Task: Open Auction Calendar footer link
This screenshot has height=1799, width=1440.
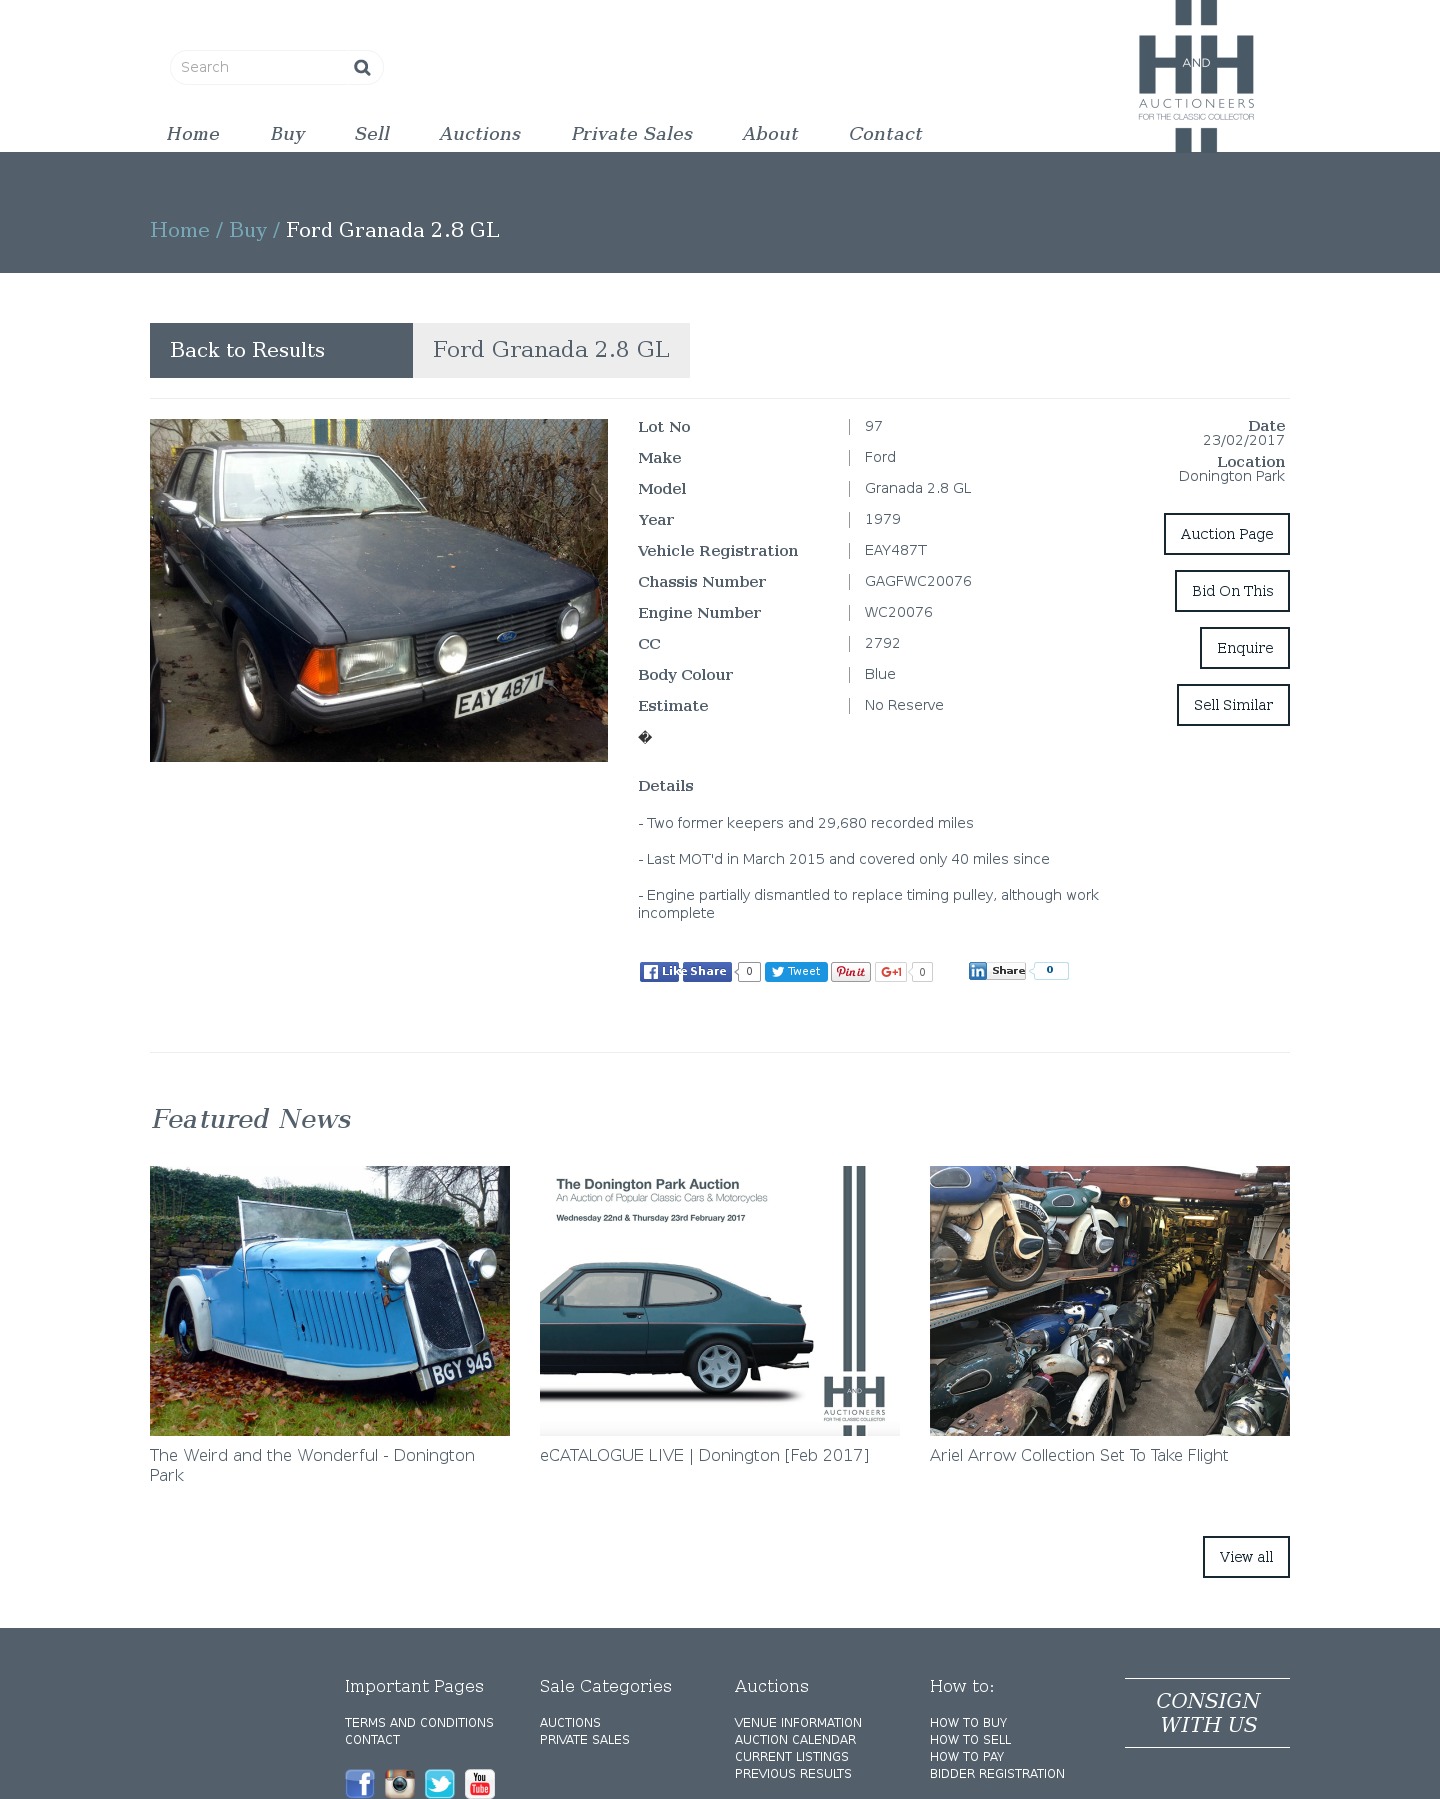Action: [795, 1740]
